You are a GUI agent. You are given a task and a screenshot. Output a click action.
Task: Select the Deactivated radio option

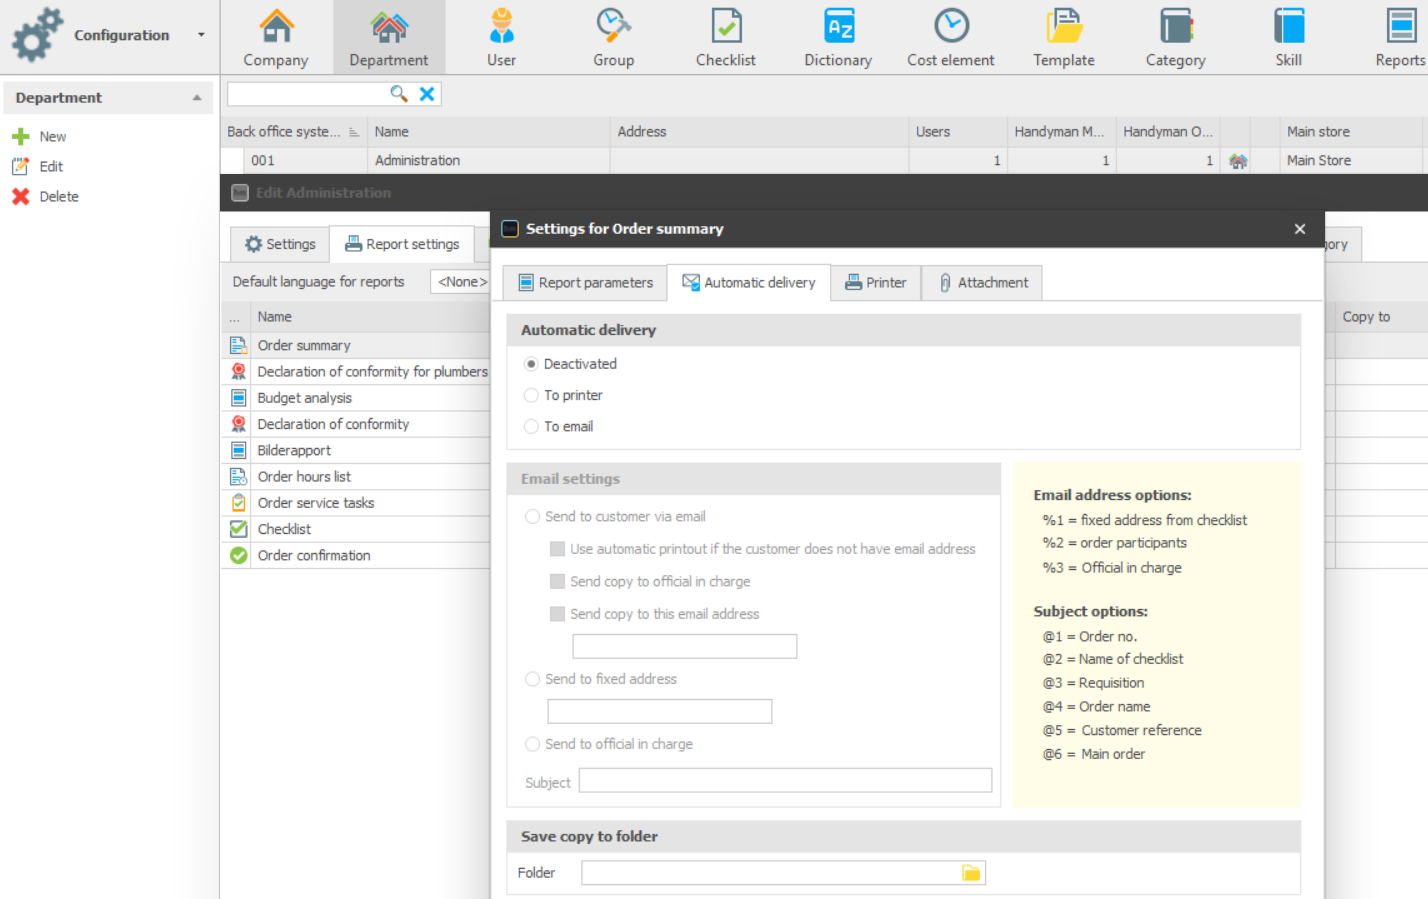point(531,364)
